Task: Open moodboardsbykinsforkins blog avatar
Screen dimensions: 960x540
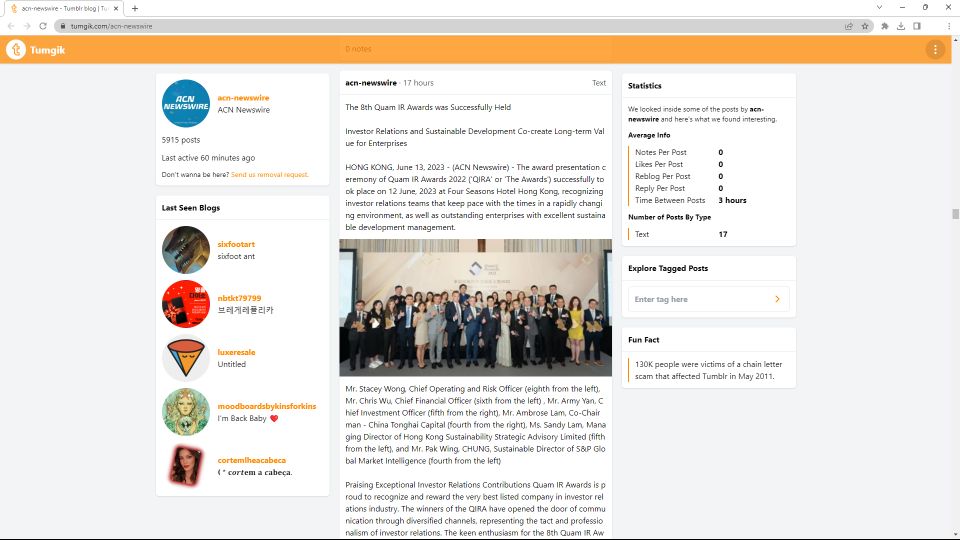Action: pyautogui.click(x=186, y=411)
